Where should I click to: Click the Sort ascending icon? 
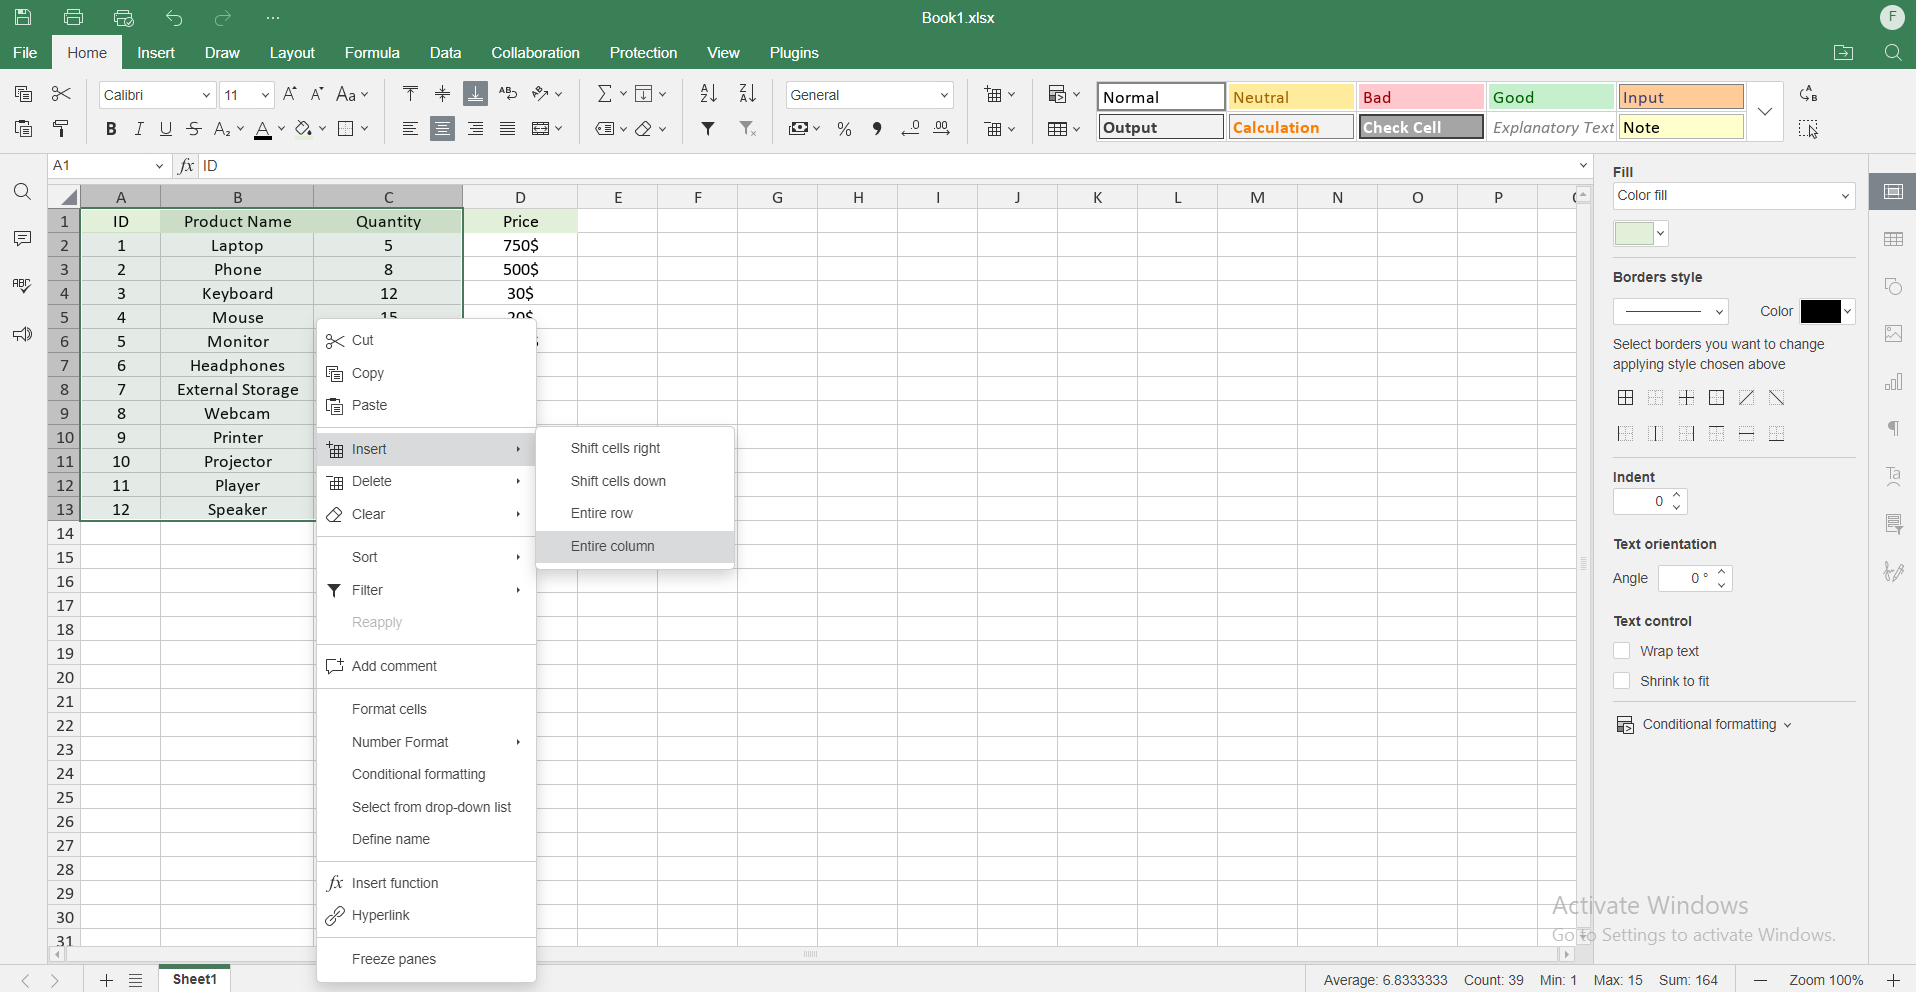(708, 94)
